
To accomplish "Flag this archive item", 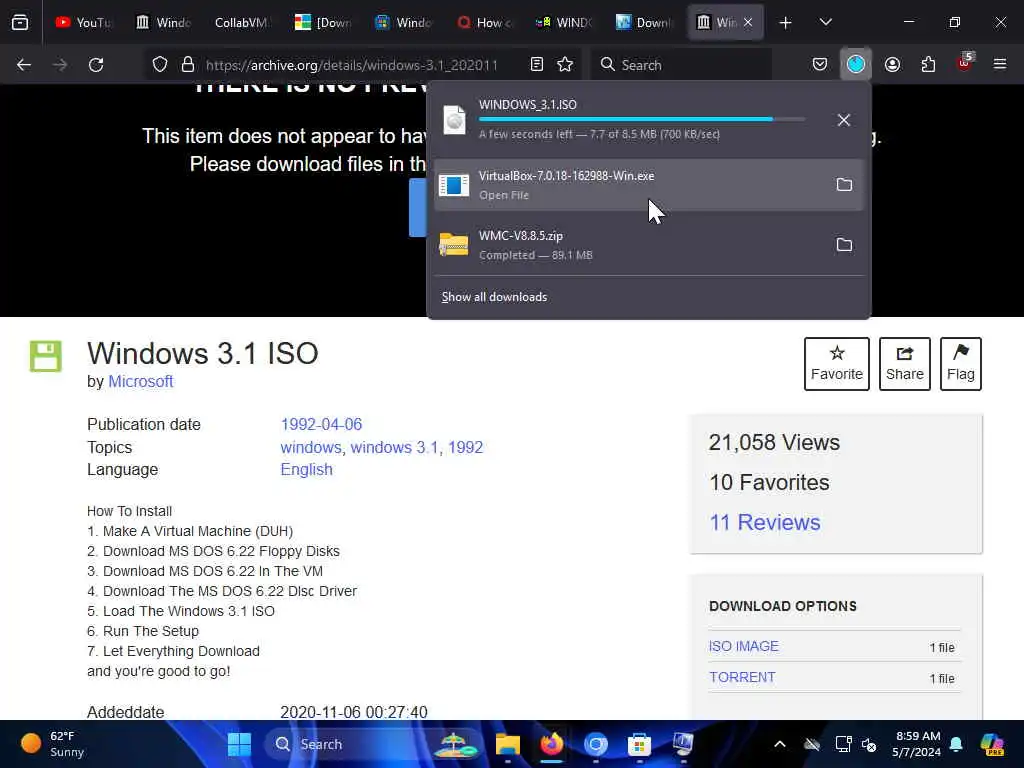I will (961, 364).
